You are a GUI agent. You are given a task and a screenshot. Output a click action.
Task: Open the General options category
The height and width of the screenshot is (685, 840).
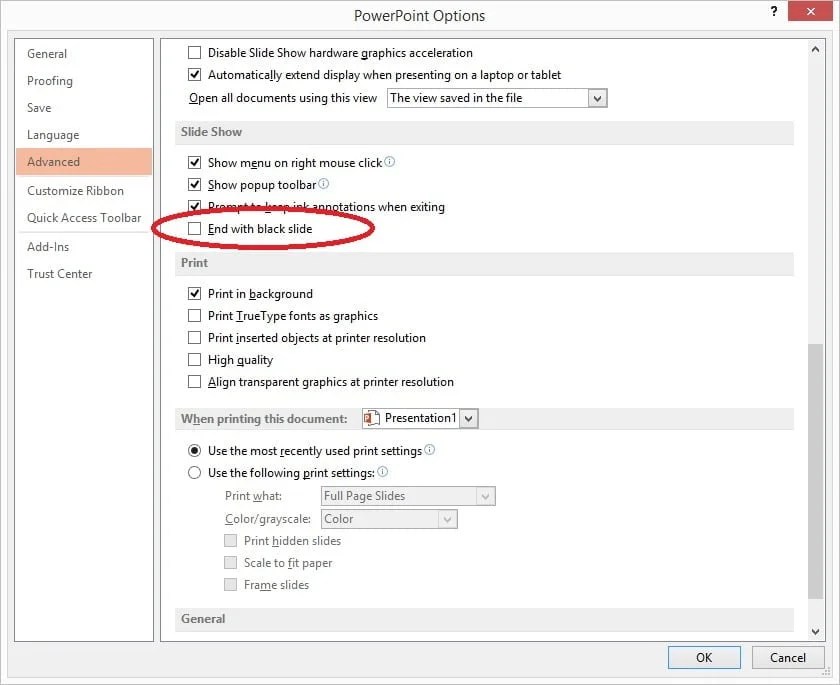tap(84, 54)
